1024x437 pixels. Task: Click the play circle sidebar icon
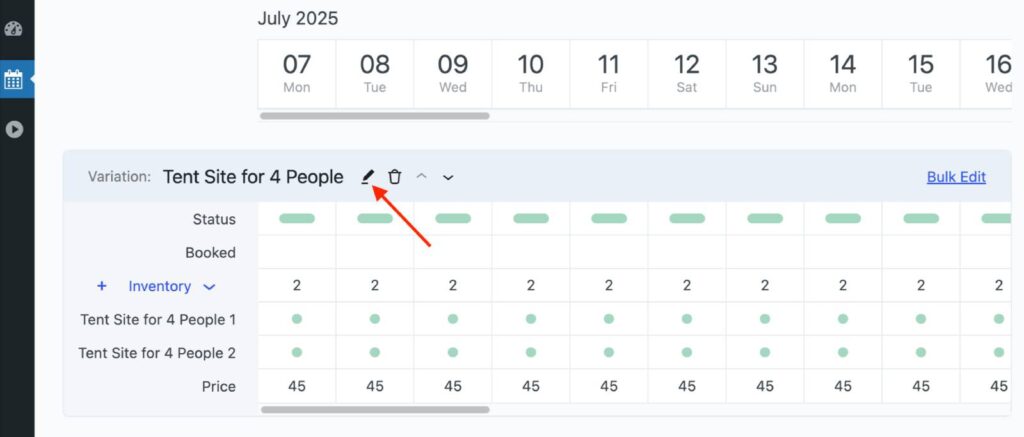14,129
